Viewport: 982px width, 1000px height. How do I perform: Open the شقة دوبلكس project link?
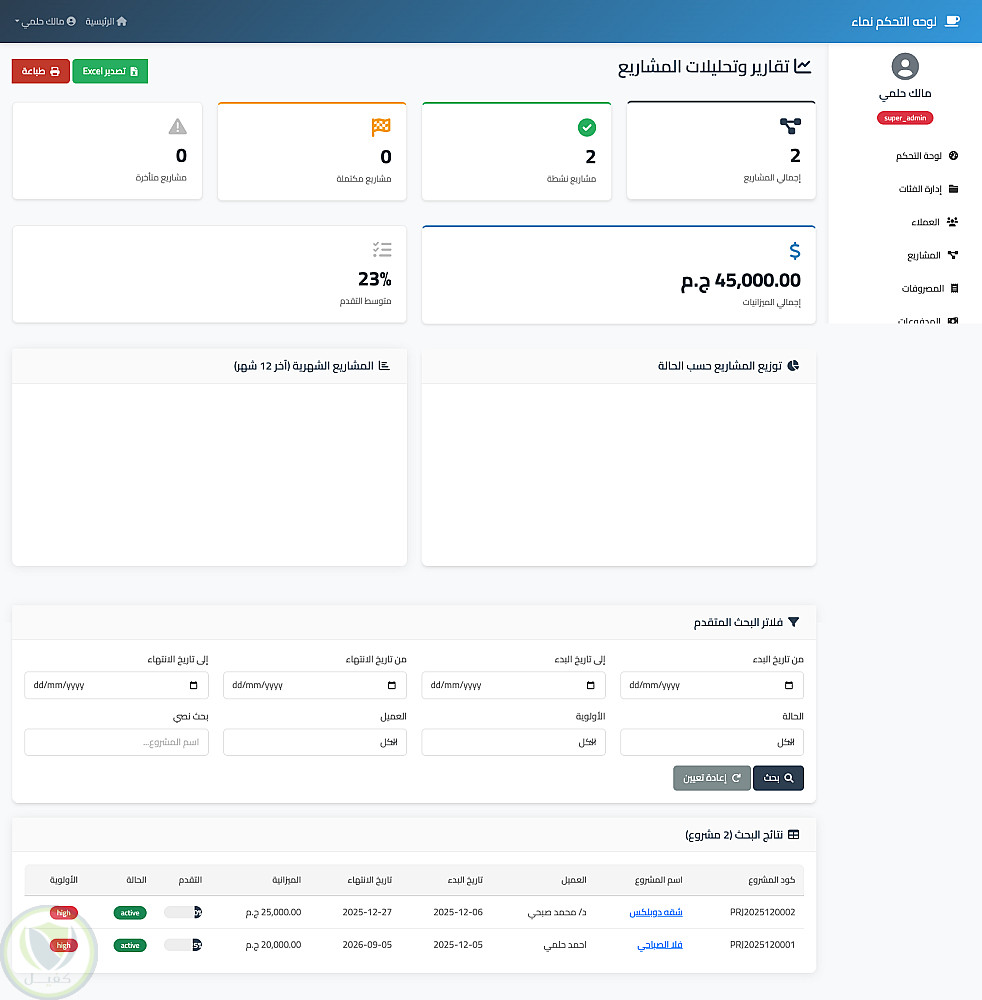click(656, 913)
